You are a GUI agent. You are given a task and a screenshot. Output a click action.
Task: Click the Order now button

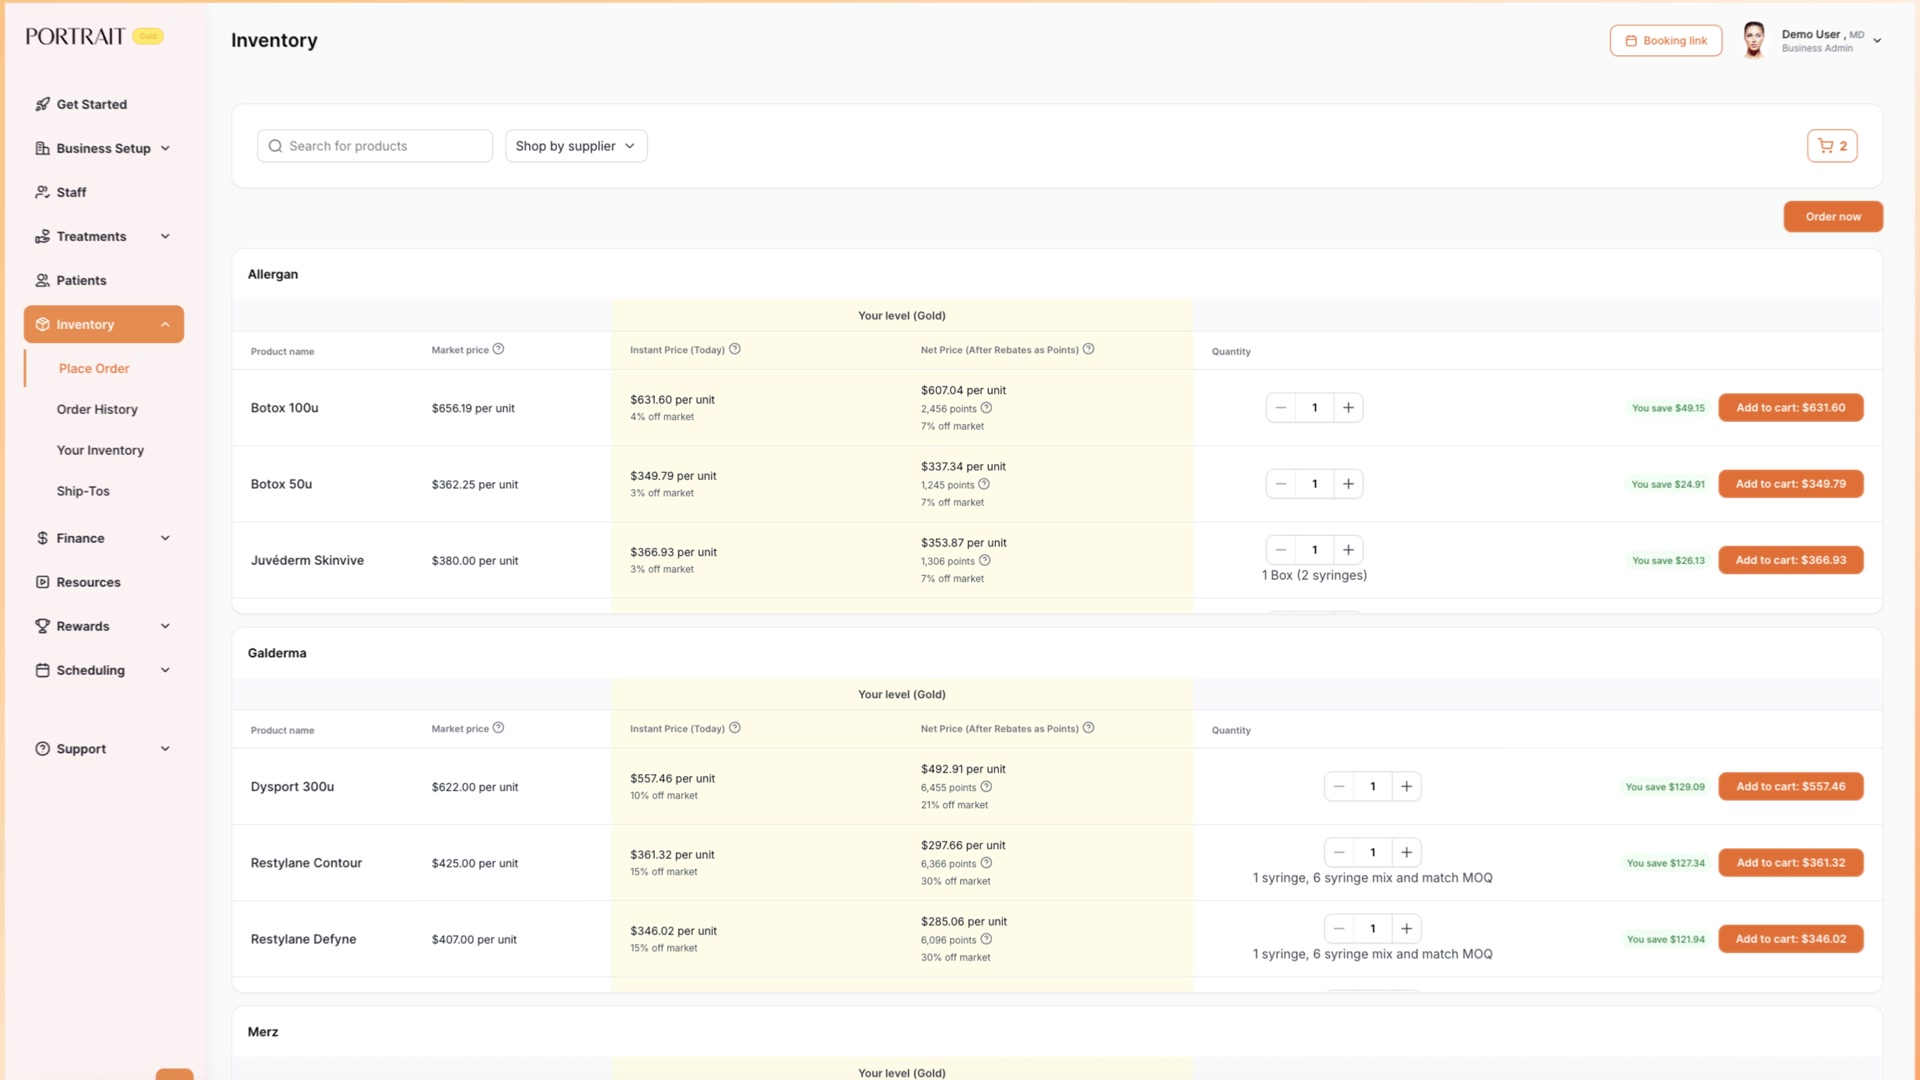1832,216
